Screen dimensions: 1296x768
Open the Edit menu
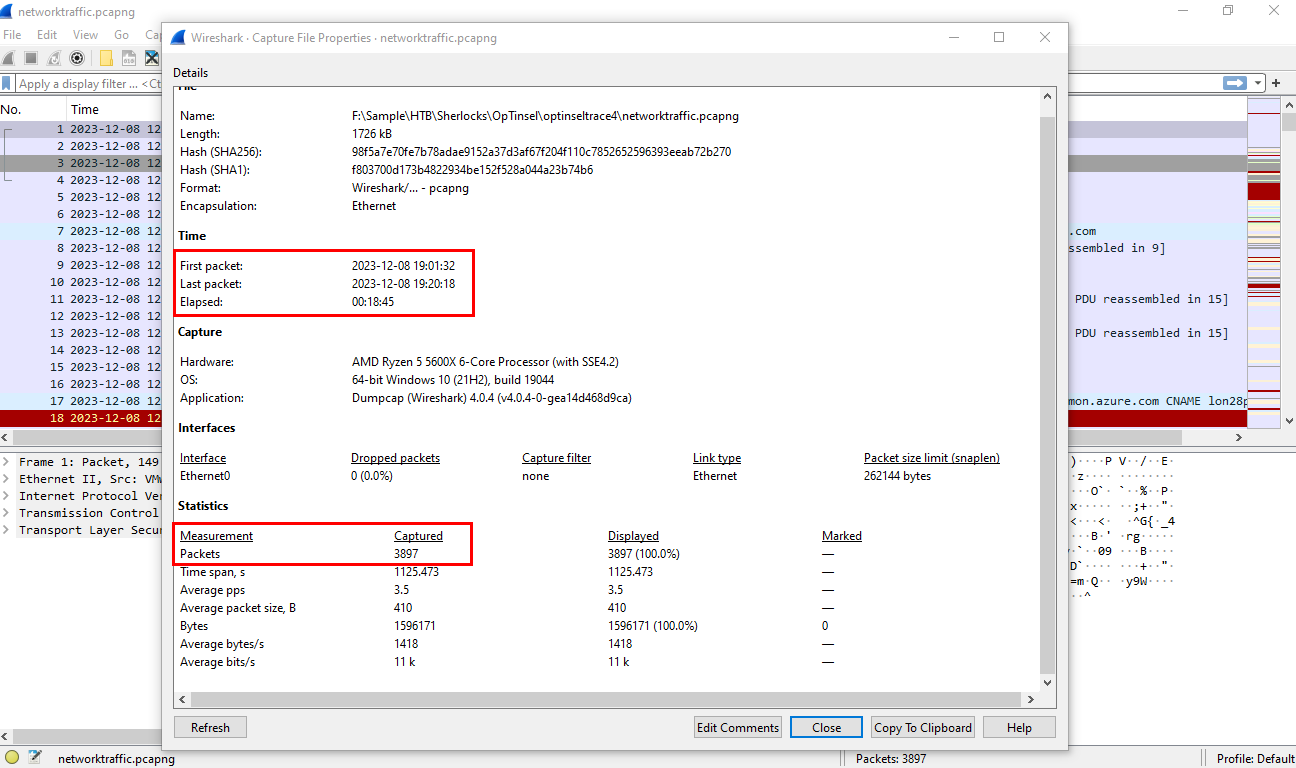tap(47, 35)
